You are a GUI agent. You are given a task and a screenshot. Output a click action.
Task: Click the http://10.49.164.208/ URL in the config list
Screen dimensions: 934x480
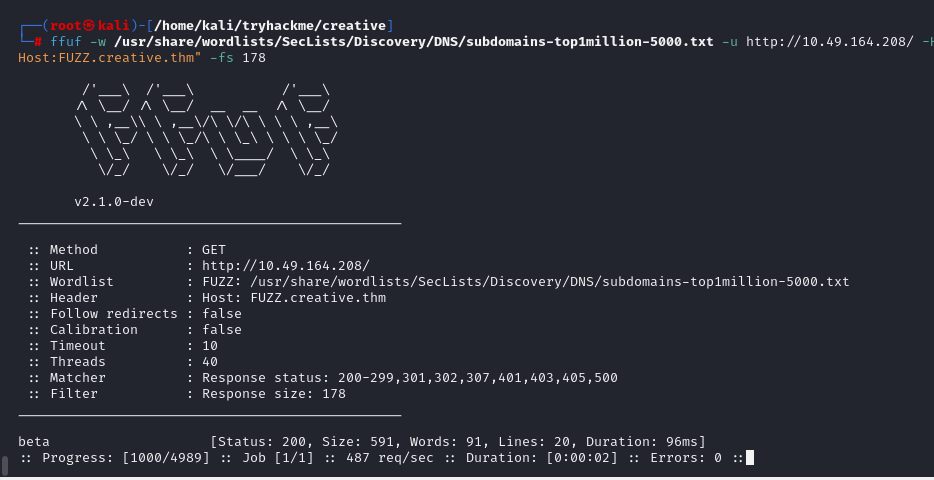[x=286, y=266]
